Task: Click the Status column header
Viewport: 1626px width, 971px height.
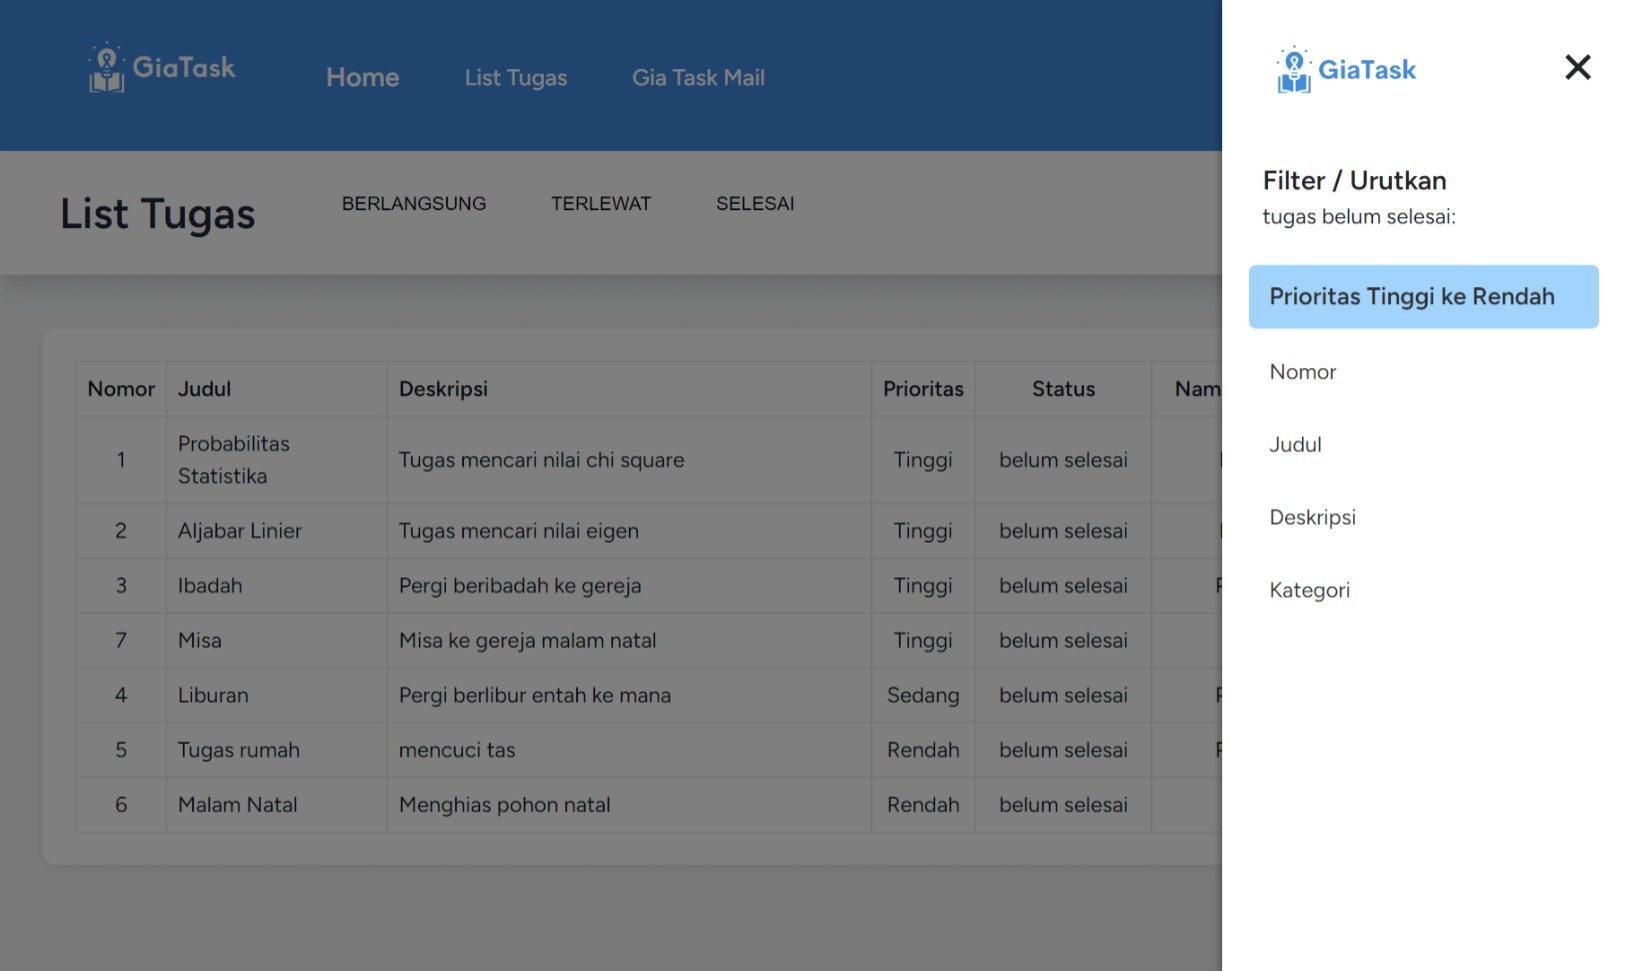Action: click(x=1062, y=388)
